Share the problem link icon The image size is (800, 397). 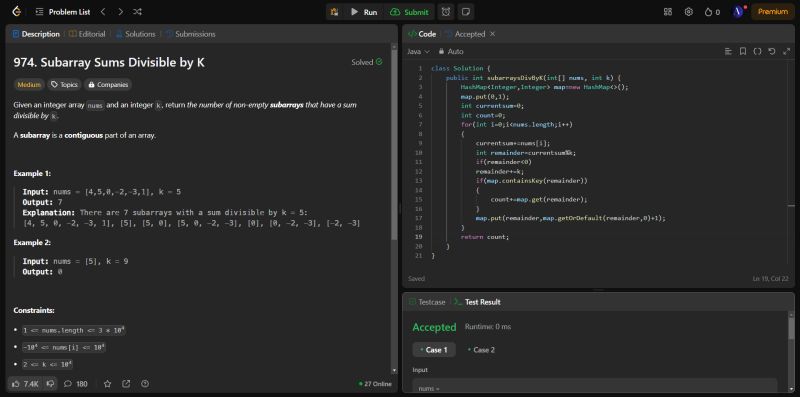click(126, 384)
